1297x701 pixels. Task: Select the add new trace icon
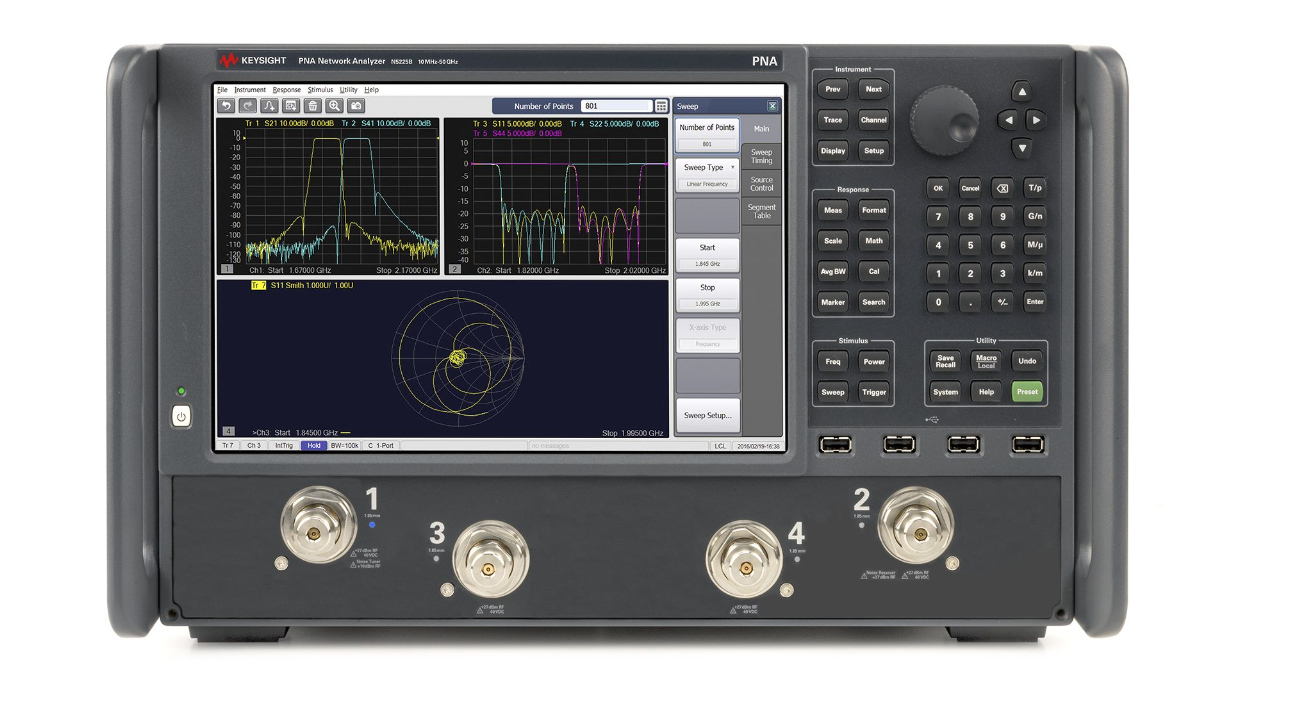(x=269, y=104)
